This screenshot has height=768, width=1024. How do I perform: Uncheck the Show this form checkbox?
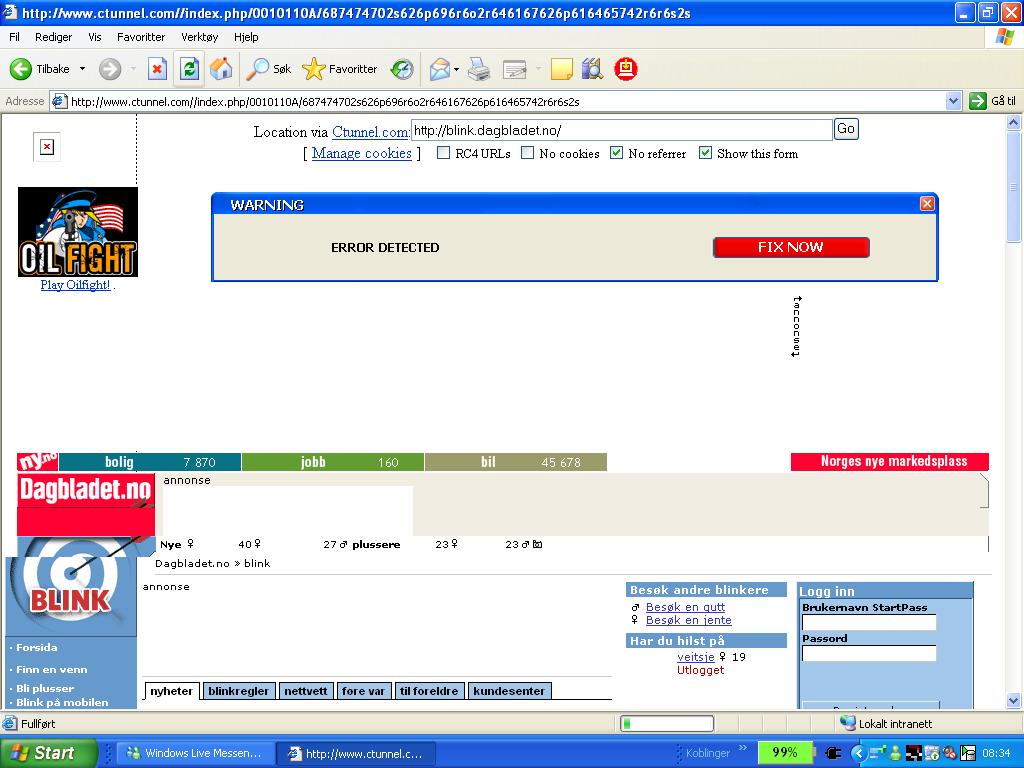pos(705,153)
